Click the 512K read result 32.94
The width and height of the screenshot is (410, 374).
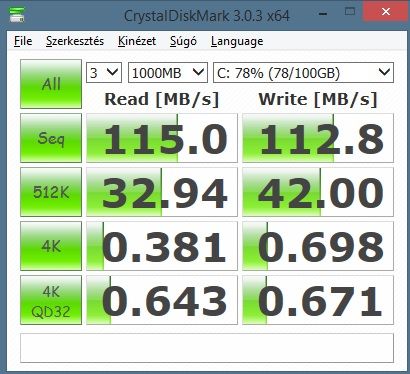pyautogui.click(x=162, y=192)
